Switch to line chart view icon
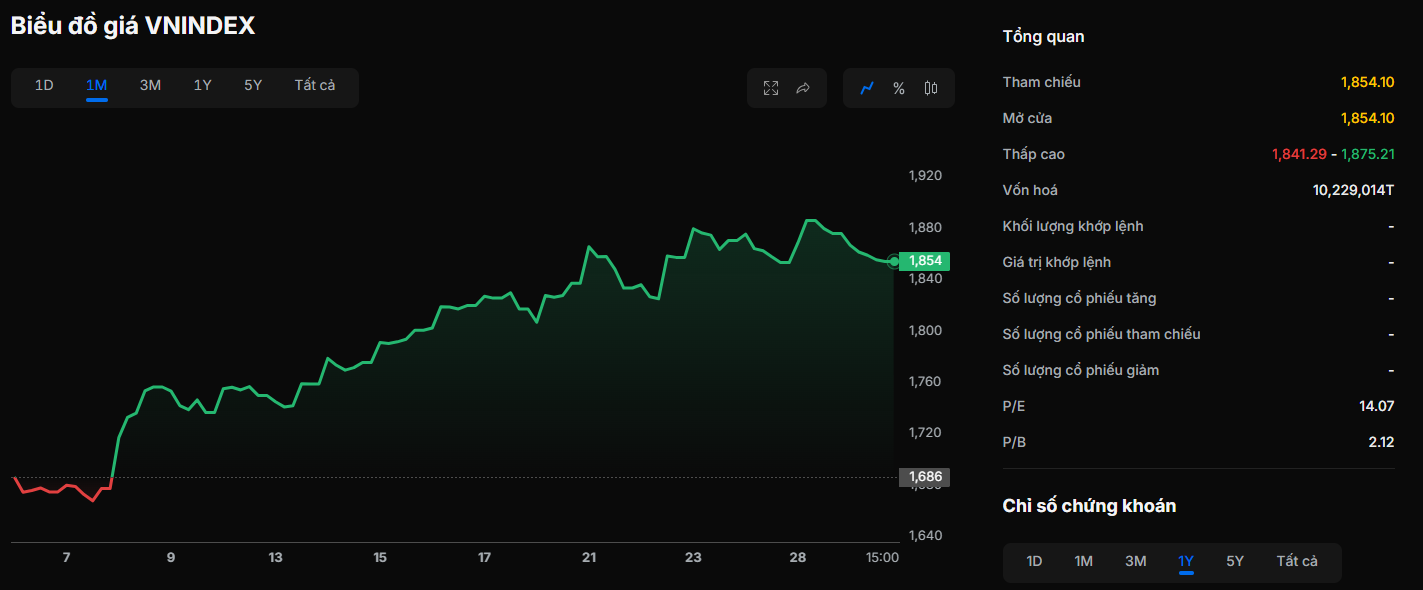Image resolution: width=1423 pixels, height=590 pixels. [x=867, y=88]
